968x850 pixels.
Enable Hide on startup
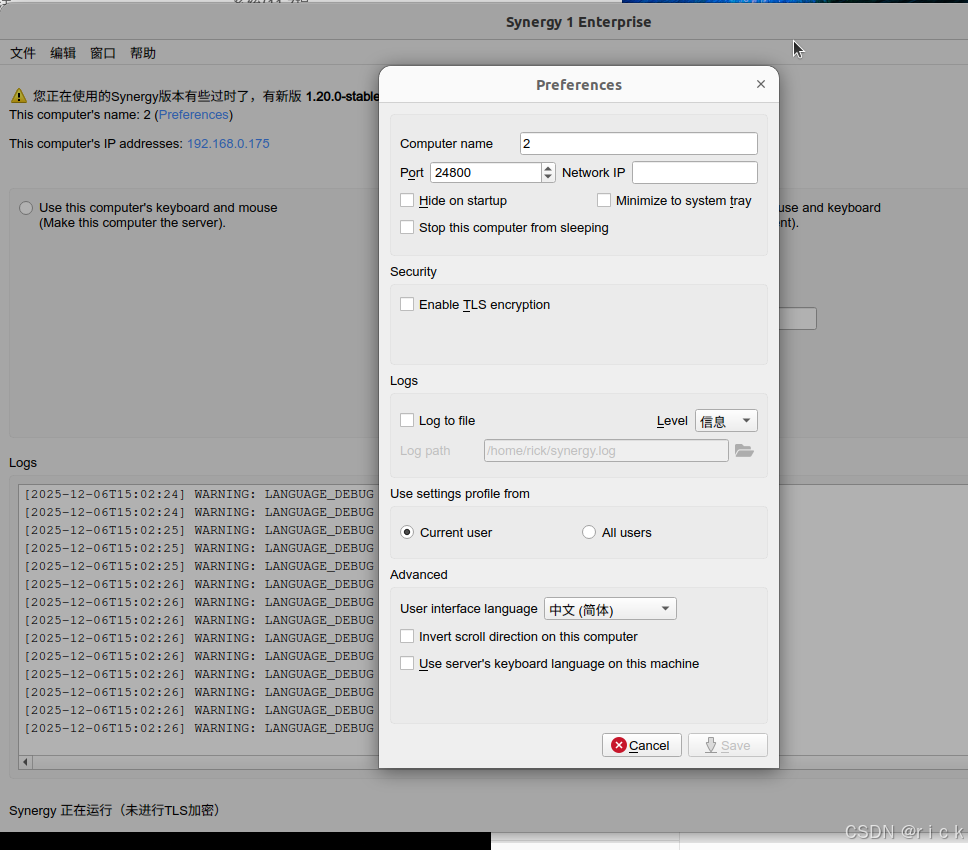tap(407, 200)
